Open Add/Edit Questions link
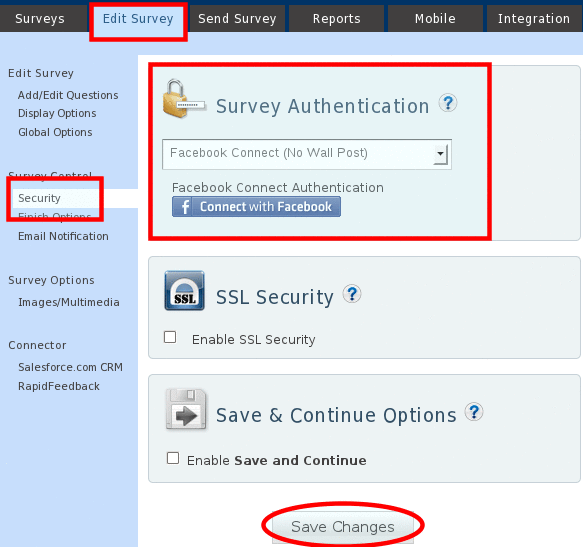Image resolution: width=583 pixels, height=547 pixels. click(68, 95)
